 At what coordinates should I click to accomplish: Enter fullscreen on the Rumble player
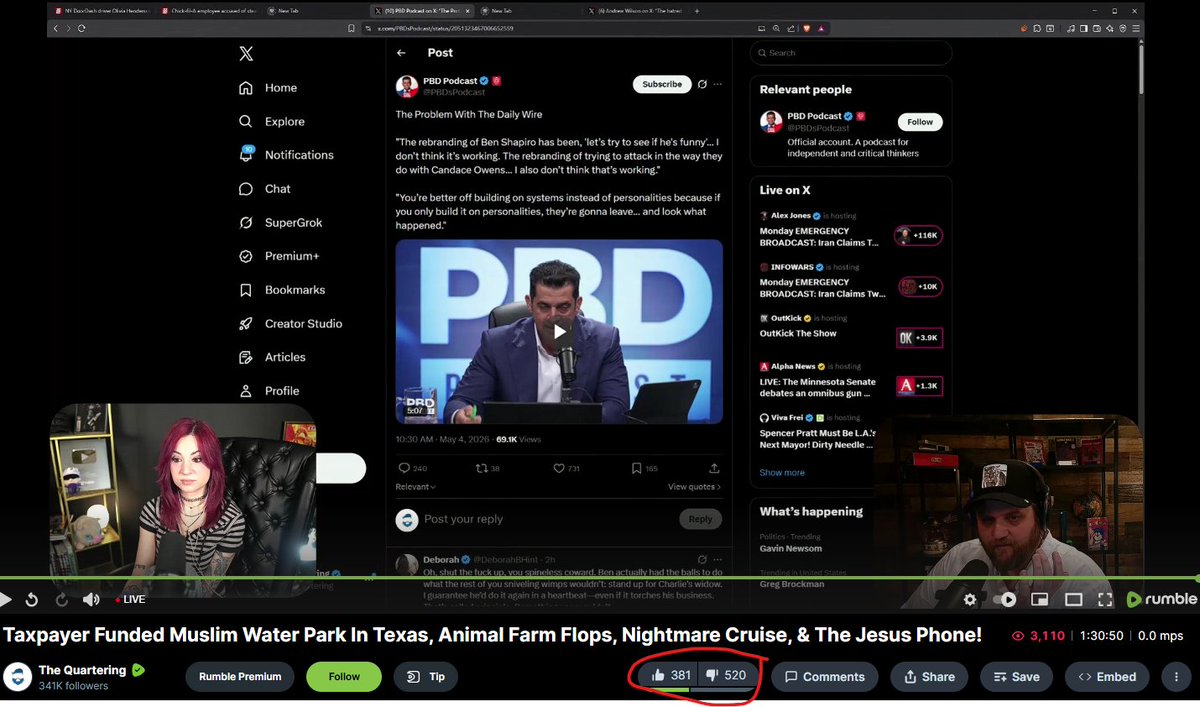1105,599
